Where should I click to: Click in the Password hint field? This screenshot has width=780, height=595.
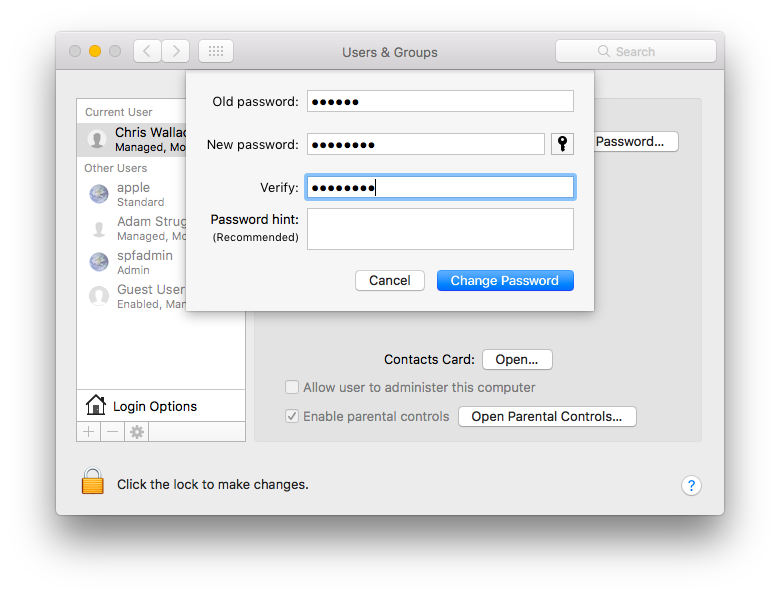click(440, 228)
